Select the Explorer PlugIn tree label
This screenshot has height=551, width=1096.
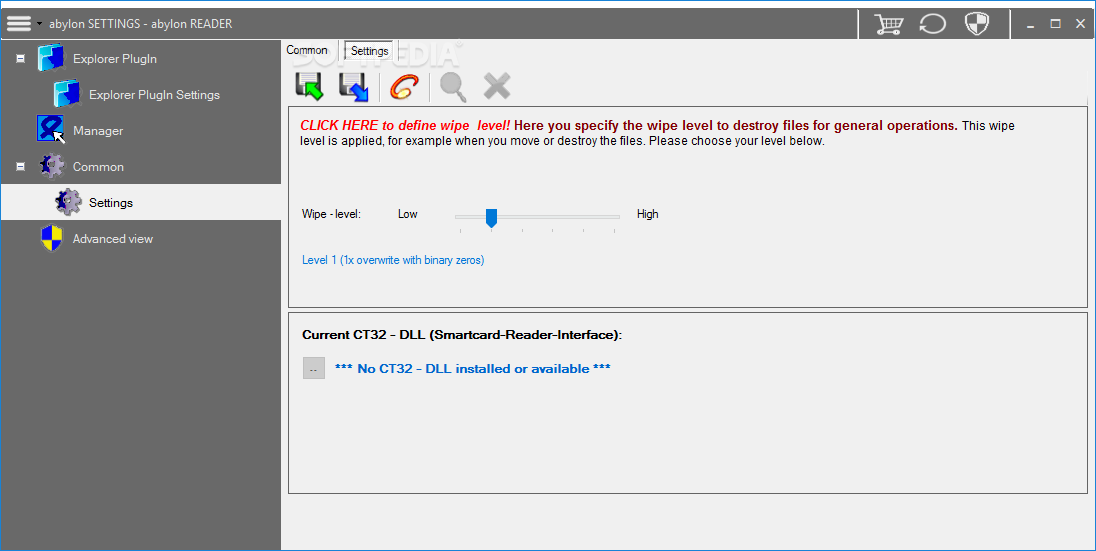coord(115,59)
